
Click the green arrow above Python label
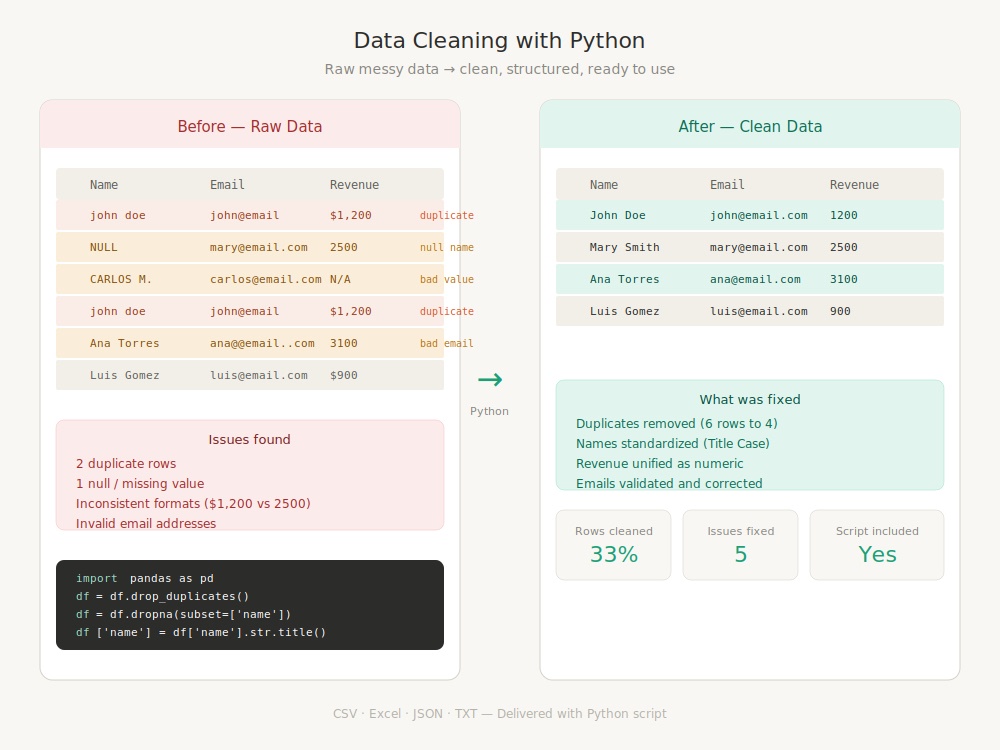coord(490,379)
